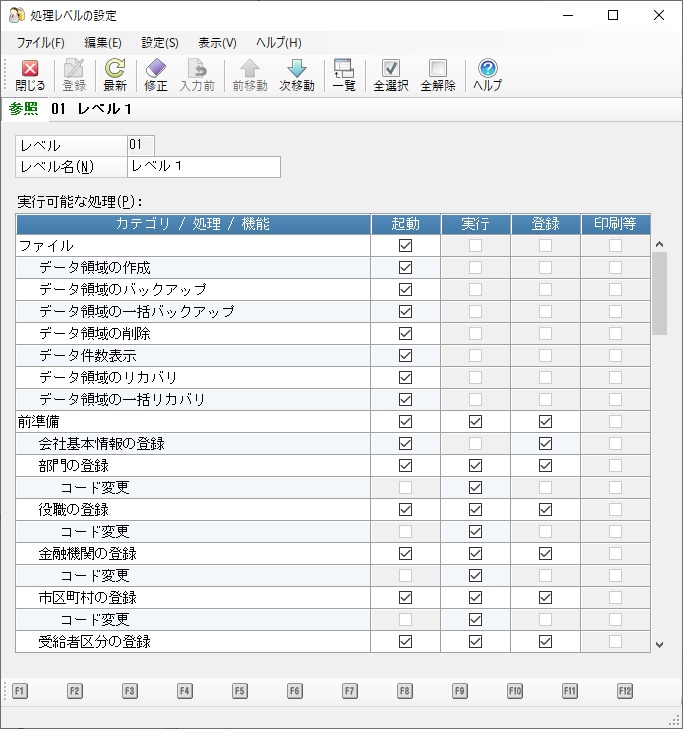The width and height of the screenshot is (683, 729).
Task: Click the 最新 (Refresh) toolbar icon
Action: click(x=115, y=69)
